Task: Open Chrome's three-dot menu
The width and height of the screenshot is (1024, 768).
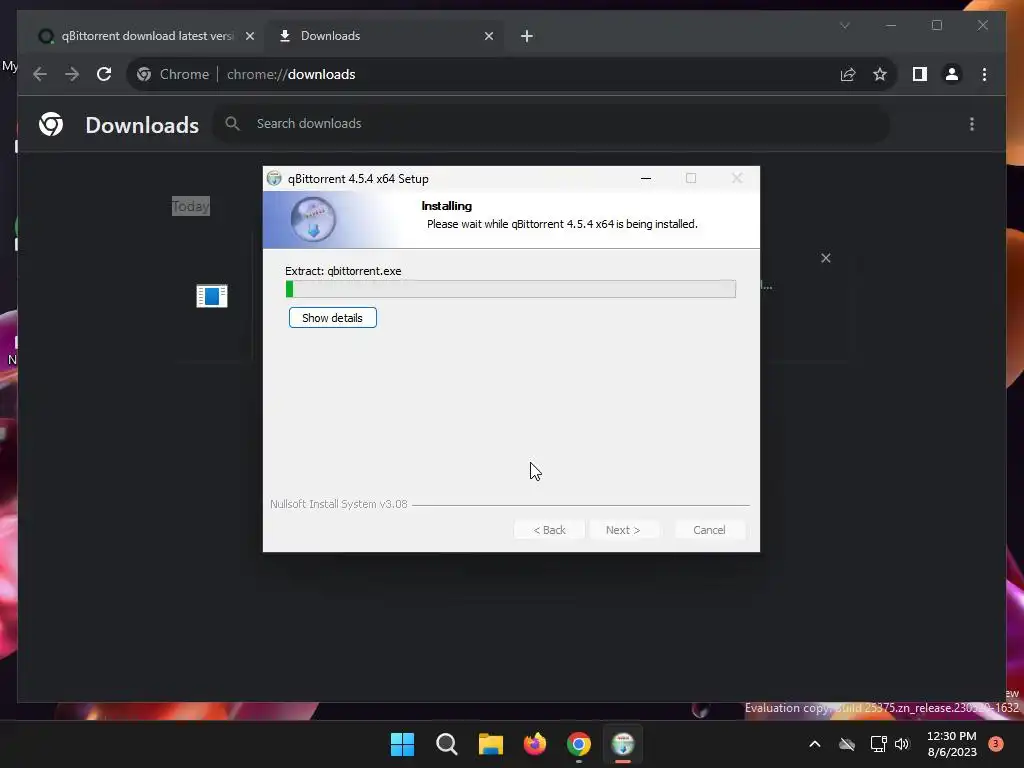Action: coord(984,74)
